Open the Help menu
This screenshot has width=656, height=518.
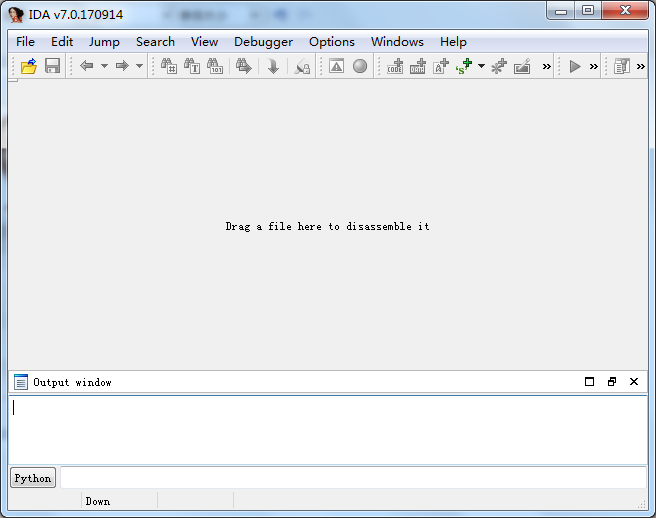click(x=453, y=42)
